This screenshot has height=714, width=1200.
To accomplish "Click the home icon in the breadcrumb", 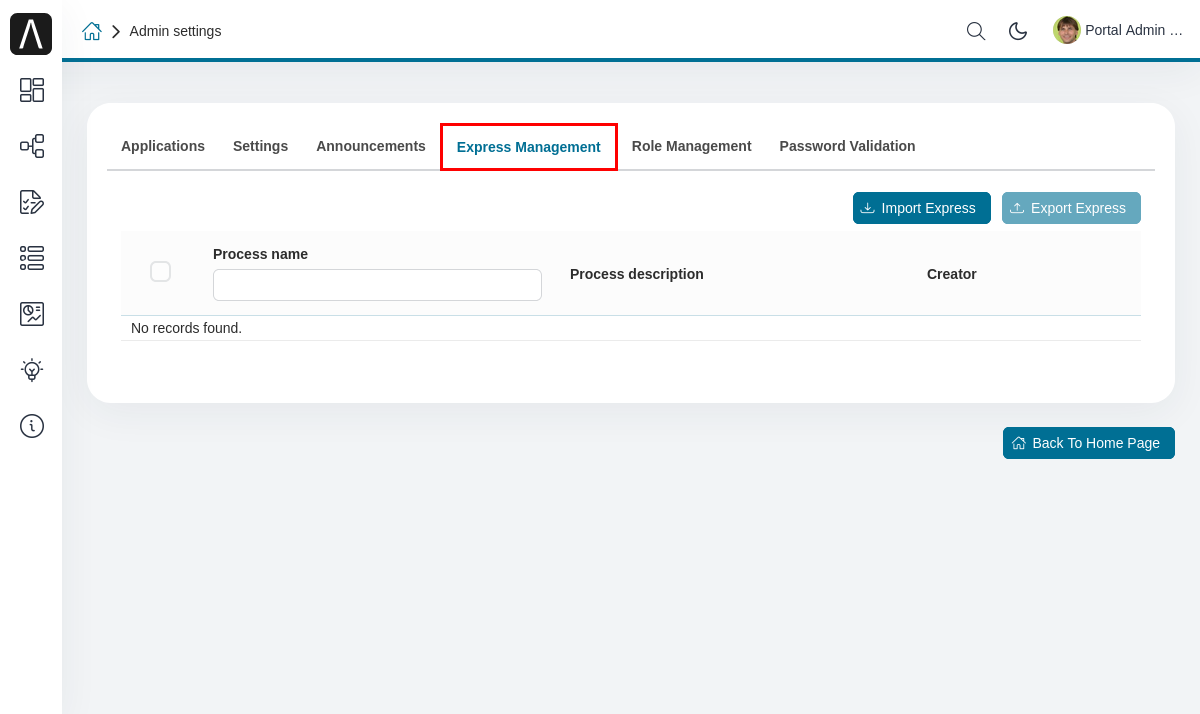I will click(91, 31).
